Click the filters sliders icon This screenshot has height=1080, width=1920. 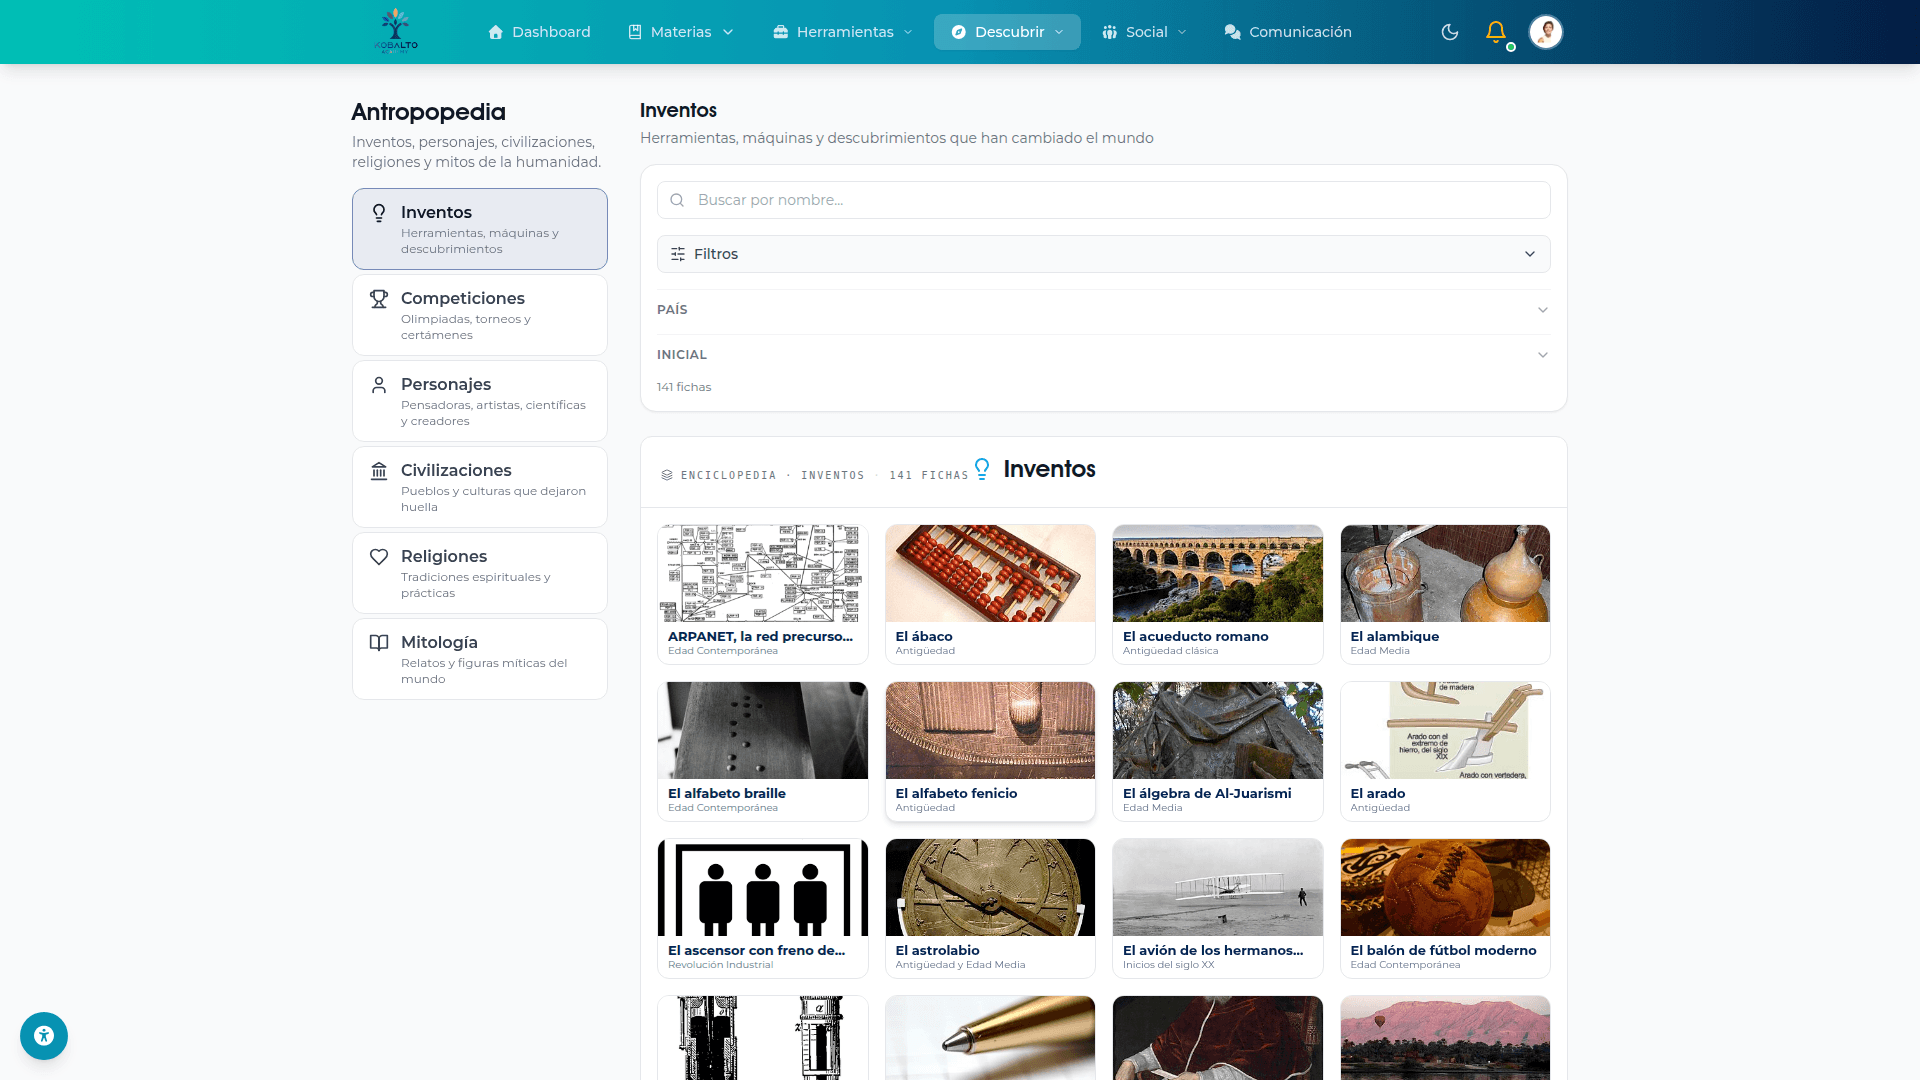pos(678,254)
